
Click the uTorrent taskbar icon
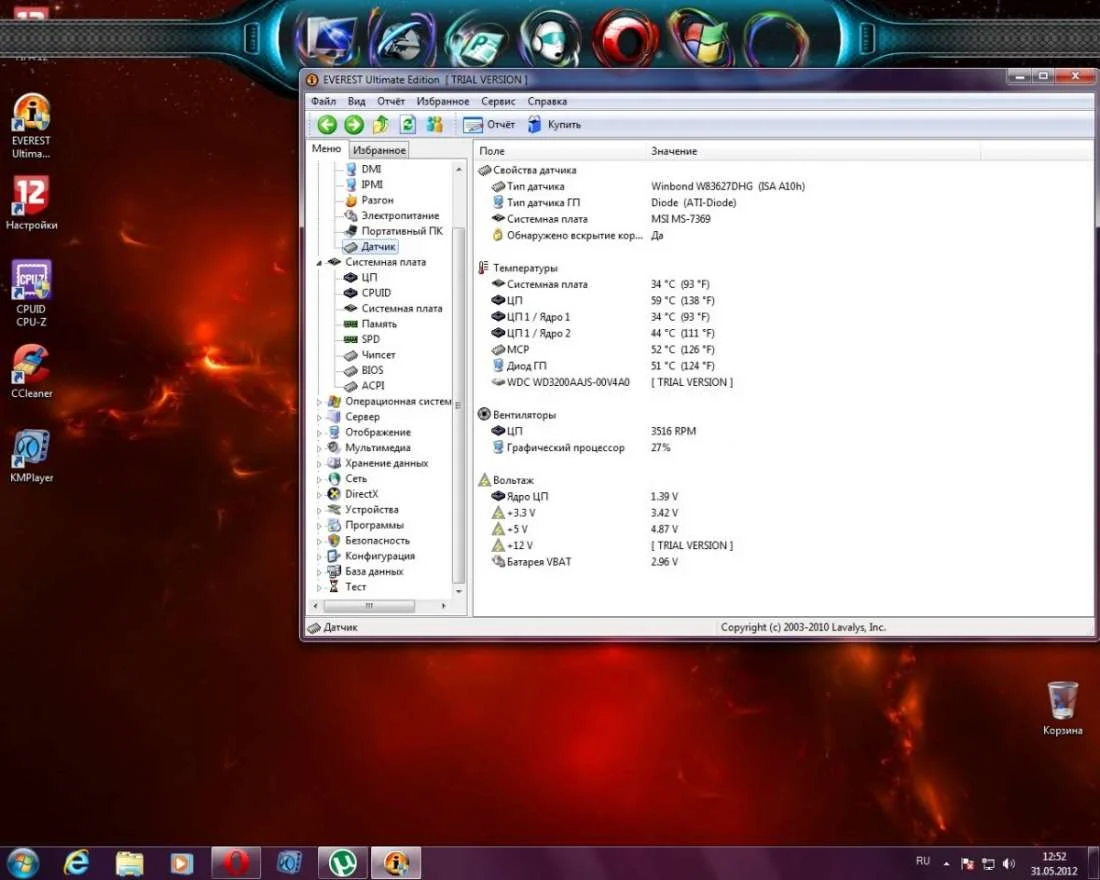[x=343, y=861]
